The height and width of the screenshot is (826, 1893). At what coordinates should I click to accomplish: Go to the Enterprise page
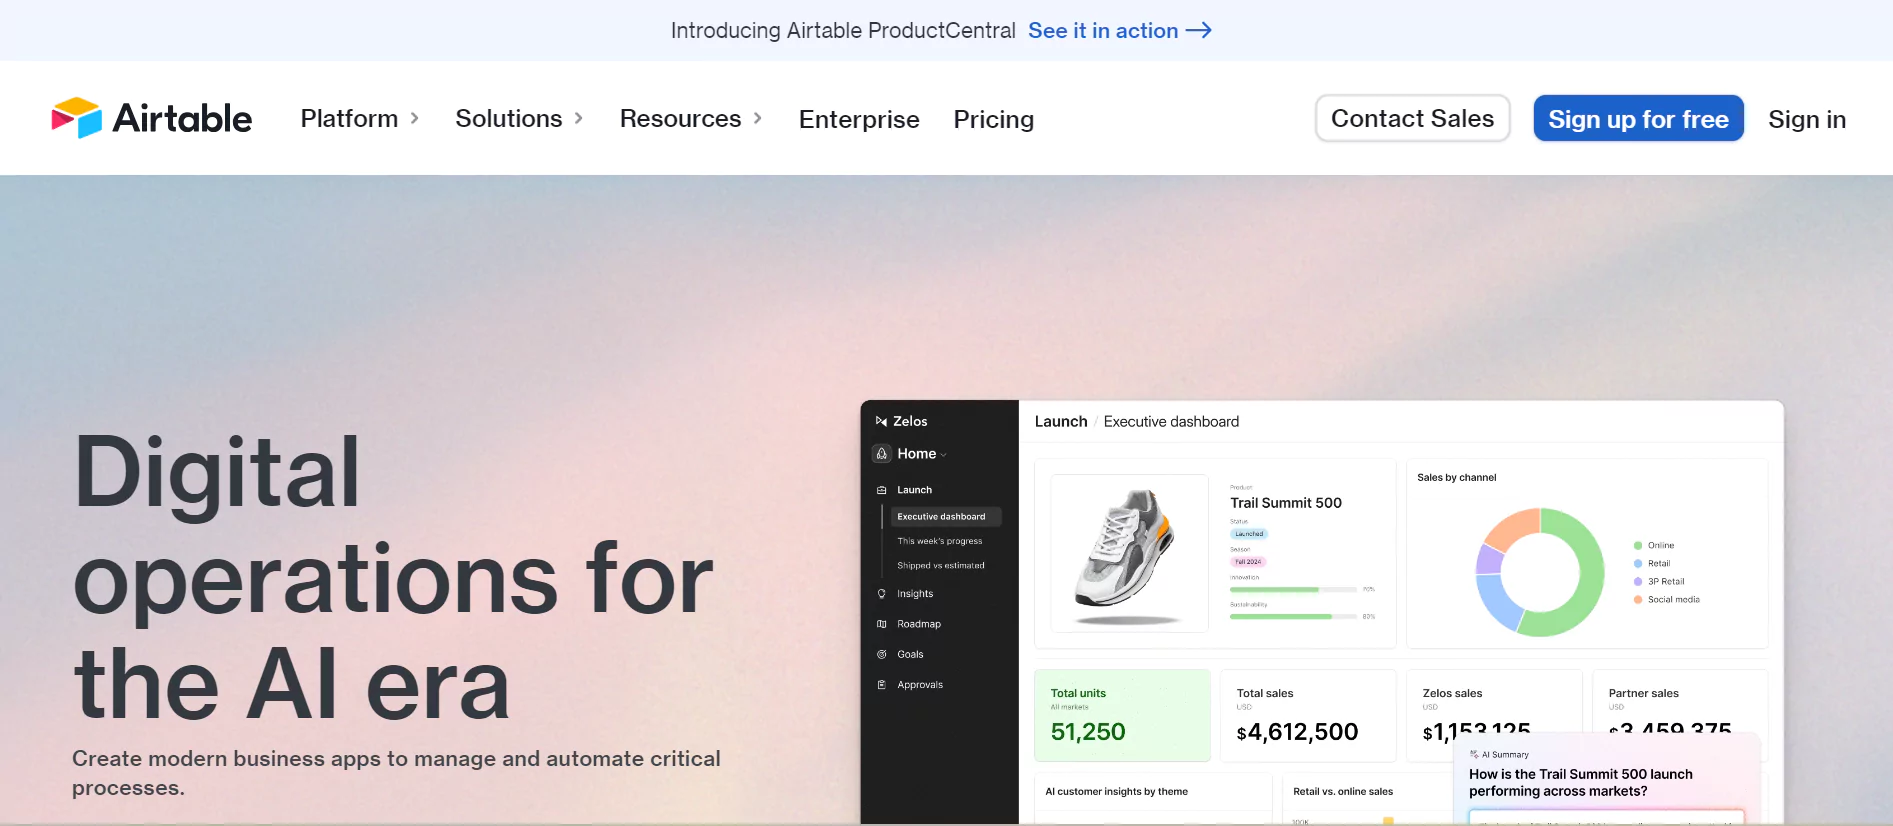point(859,119)
